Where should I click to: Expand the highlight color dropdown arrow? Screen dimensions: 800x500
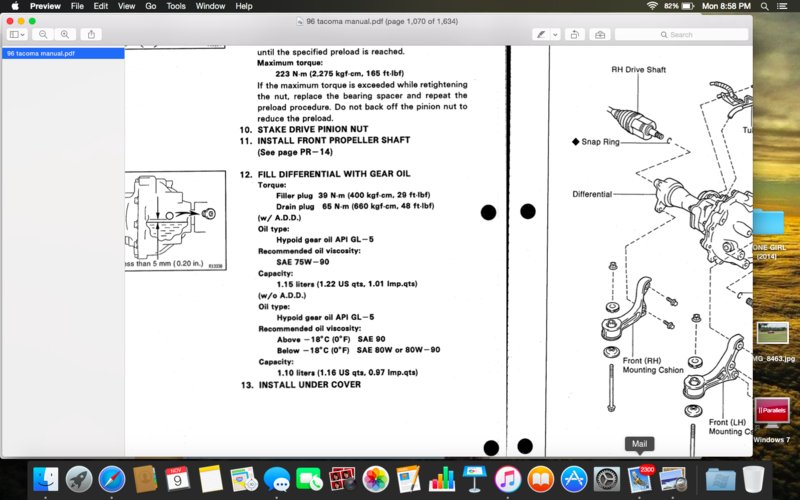tap(555, 34)
